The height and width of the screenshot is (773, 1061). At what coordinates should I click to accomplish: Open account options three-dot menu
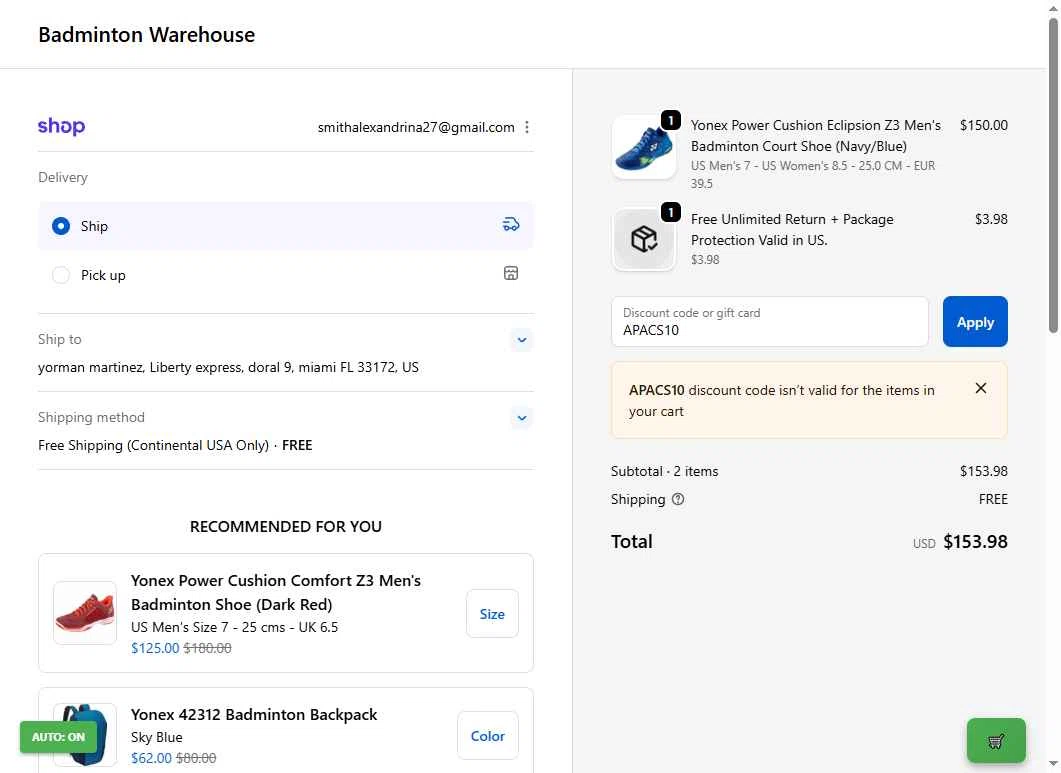[527, 127]
